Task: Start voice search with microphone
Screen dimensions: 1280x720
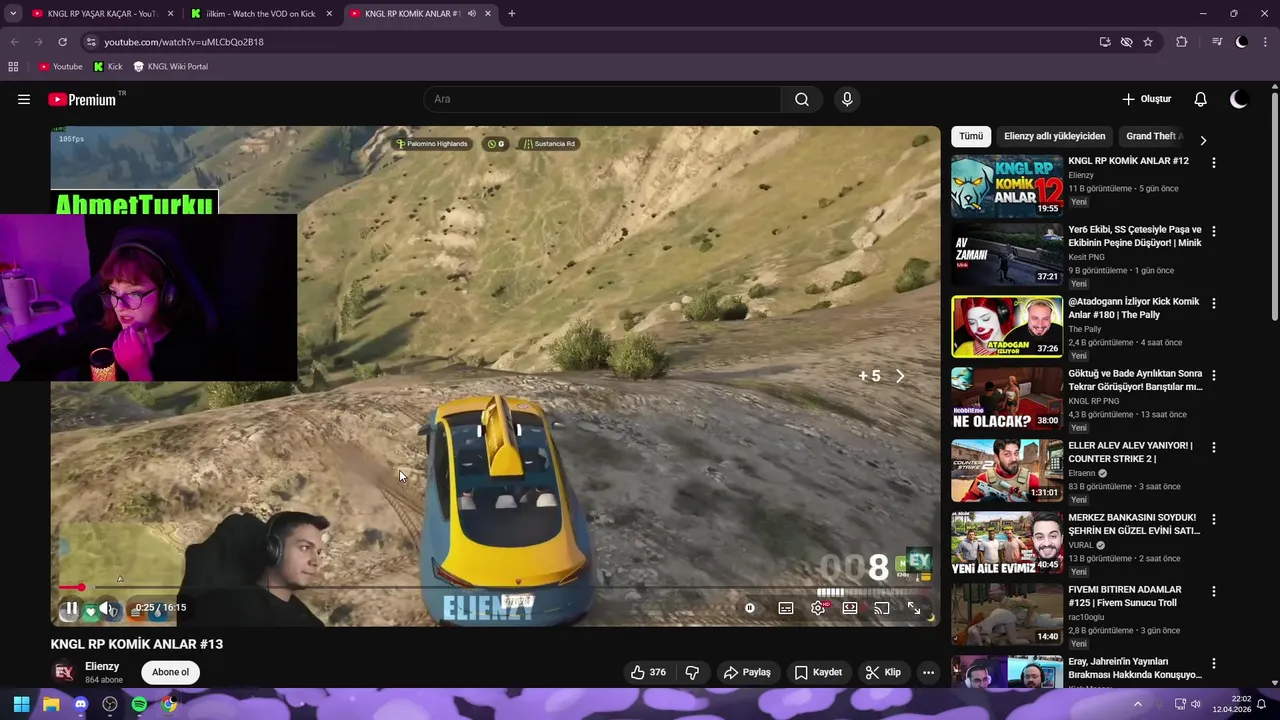Action: (x=847, y=99)
